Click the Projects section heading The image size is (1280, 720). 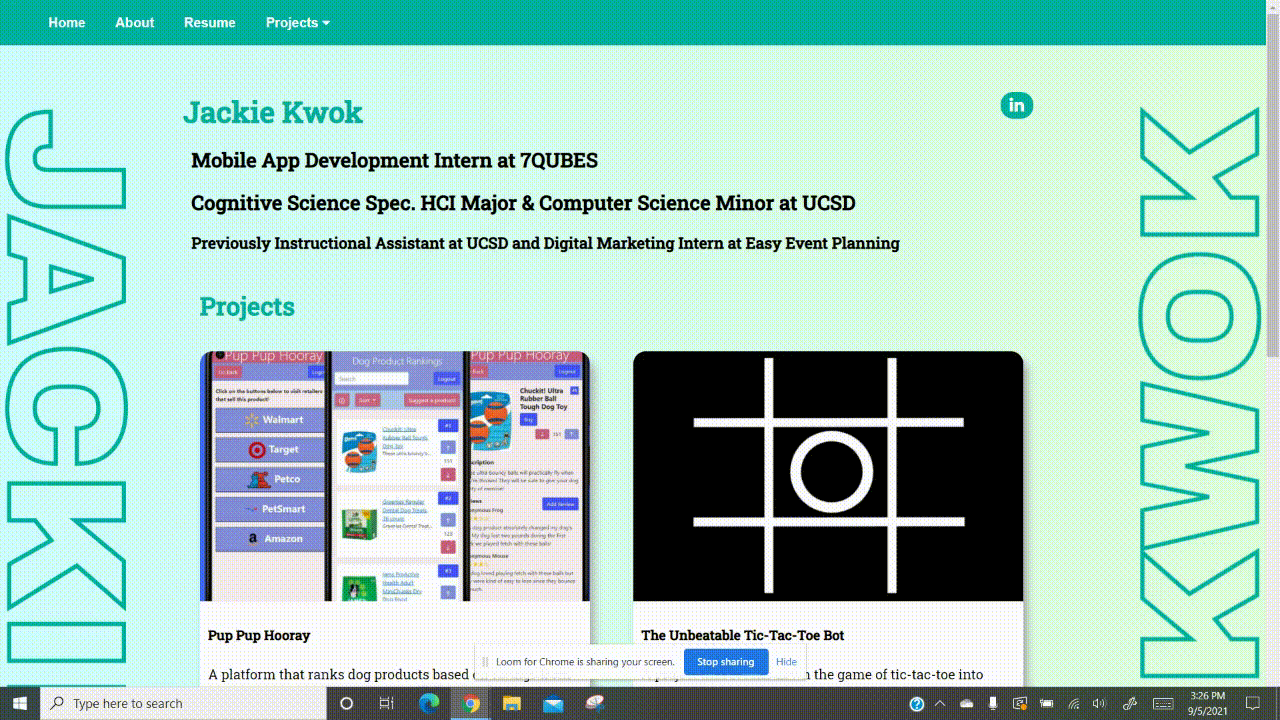click(247, 306)
